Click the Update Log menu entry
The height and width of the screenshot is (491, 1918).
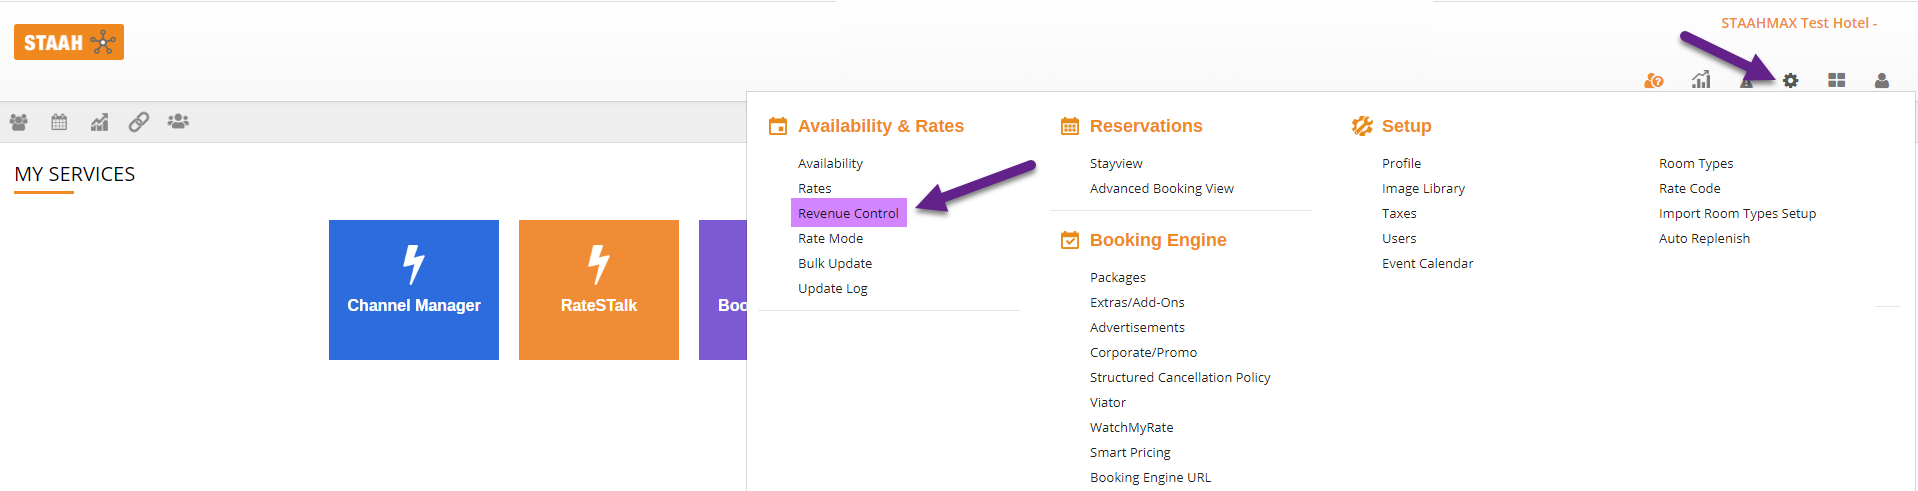pyautogui.click(x=833, y=288)
